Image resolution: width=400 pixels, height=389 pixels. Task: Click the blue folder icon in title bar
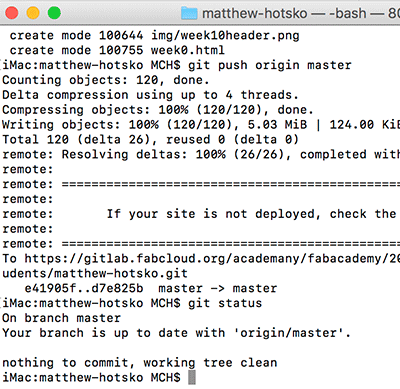pyautogui.click(x=189, y=13)
